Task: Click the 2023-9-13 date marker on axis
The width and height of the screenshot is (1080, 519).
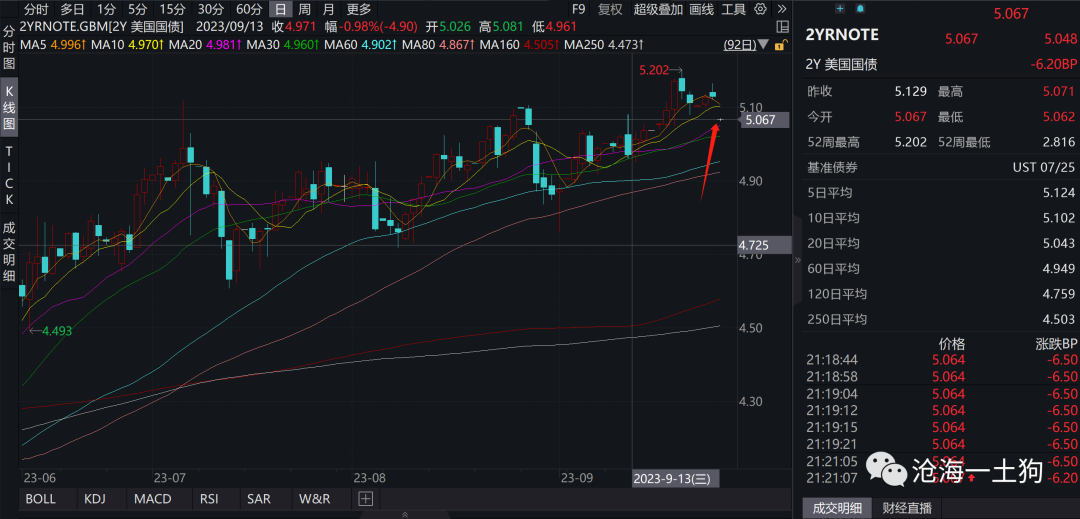Action: (670, 479)
